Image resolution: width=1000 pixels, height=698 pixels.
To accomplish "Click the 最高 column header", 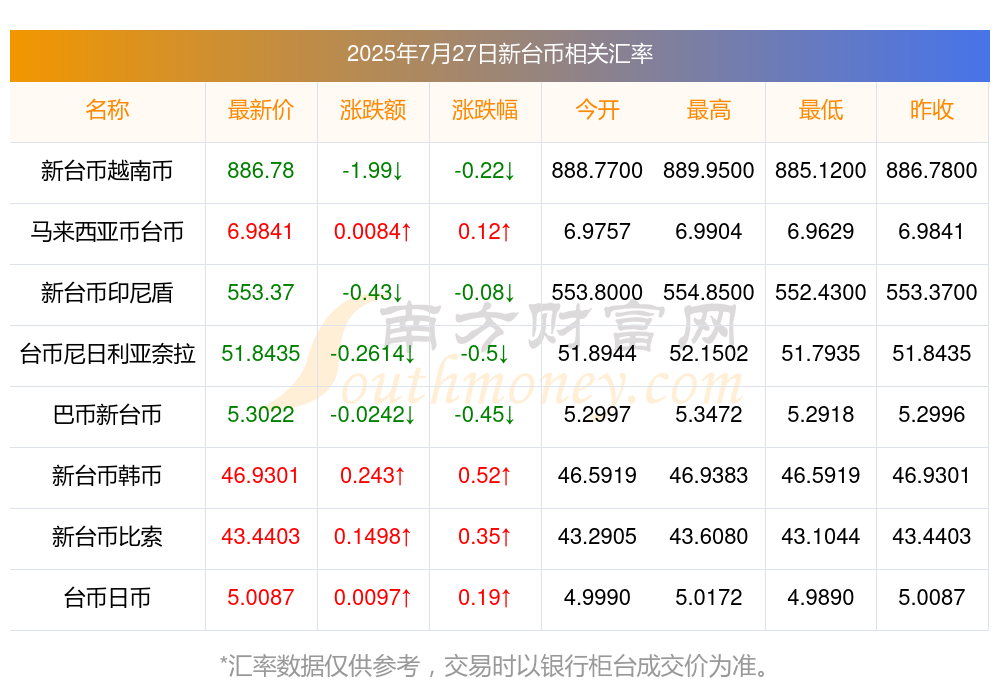I will [x=709, y=110].
